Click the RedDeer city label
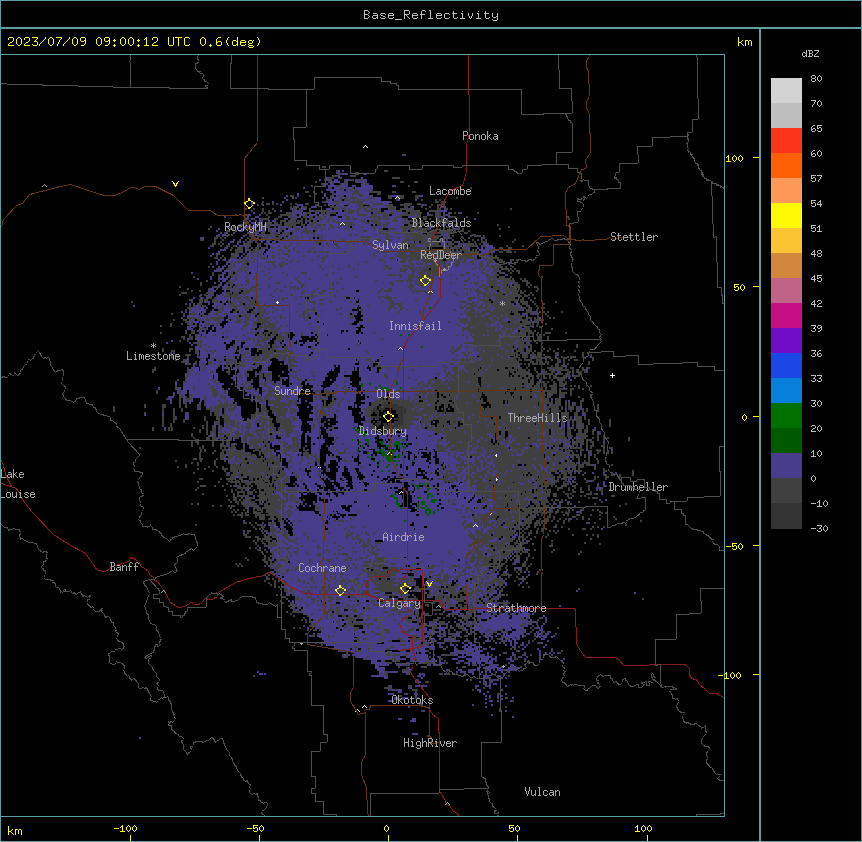Image resolution: width=862 pixels, height=842 pixels. click(441, 255)
